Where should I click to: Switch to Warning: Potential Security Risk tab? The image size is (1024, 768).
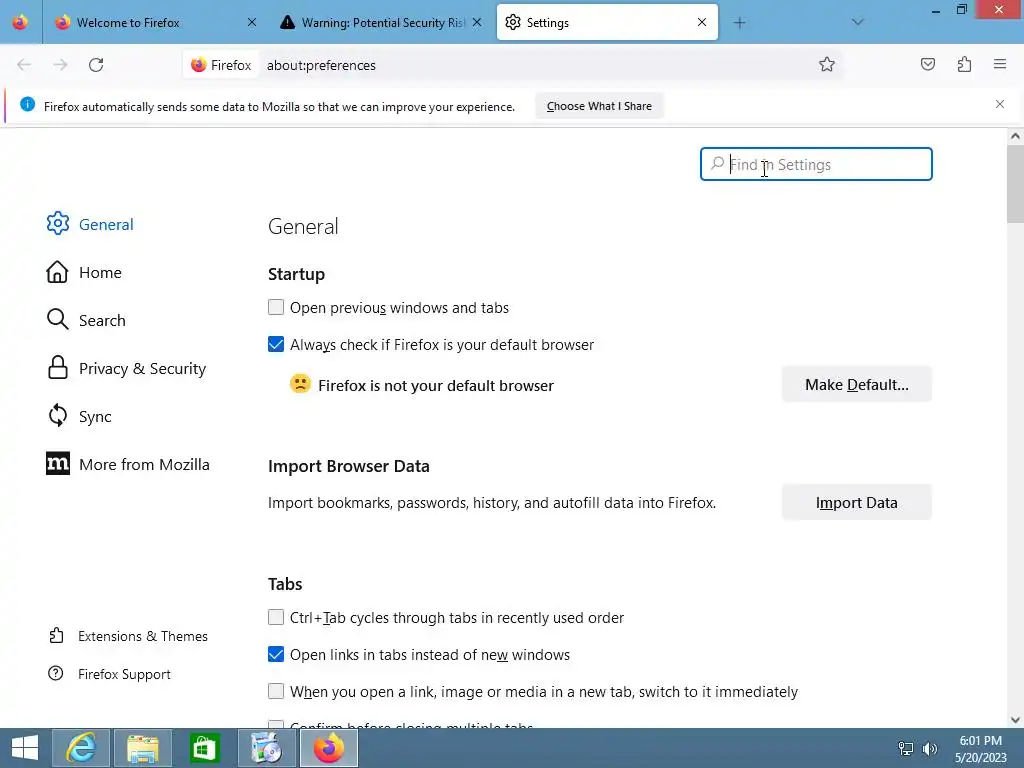pyautogui.click(x=382, y=22)
